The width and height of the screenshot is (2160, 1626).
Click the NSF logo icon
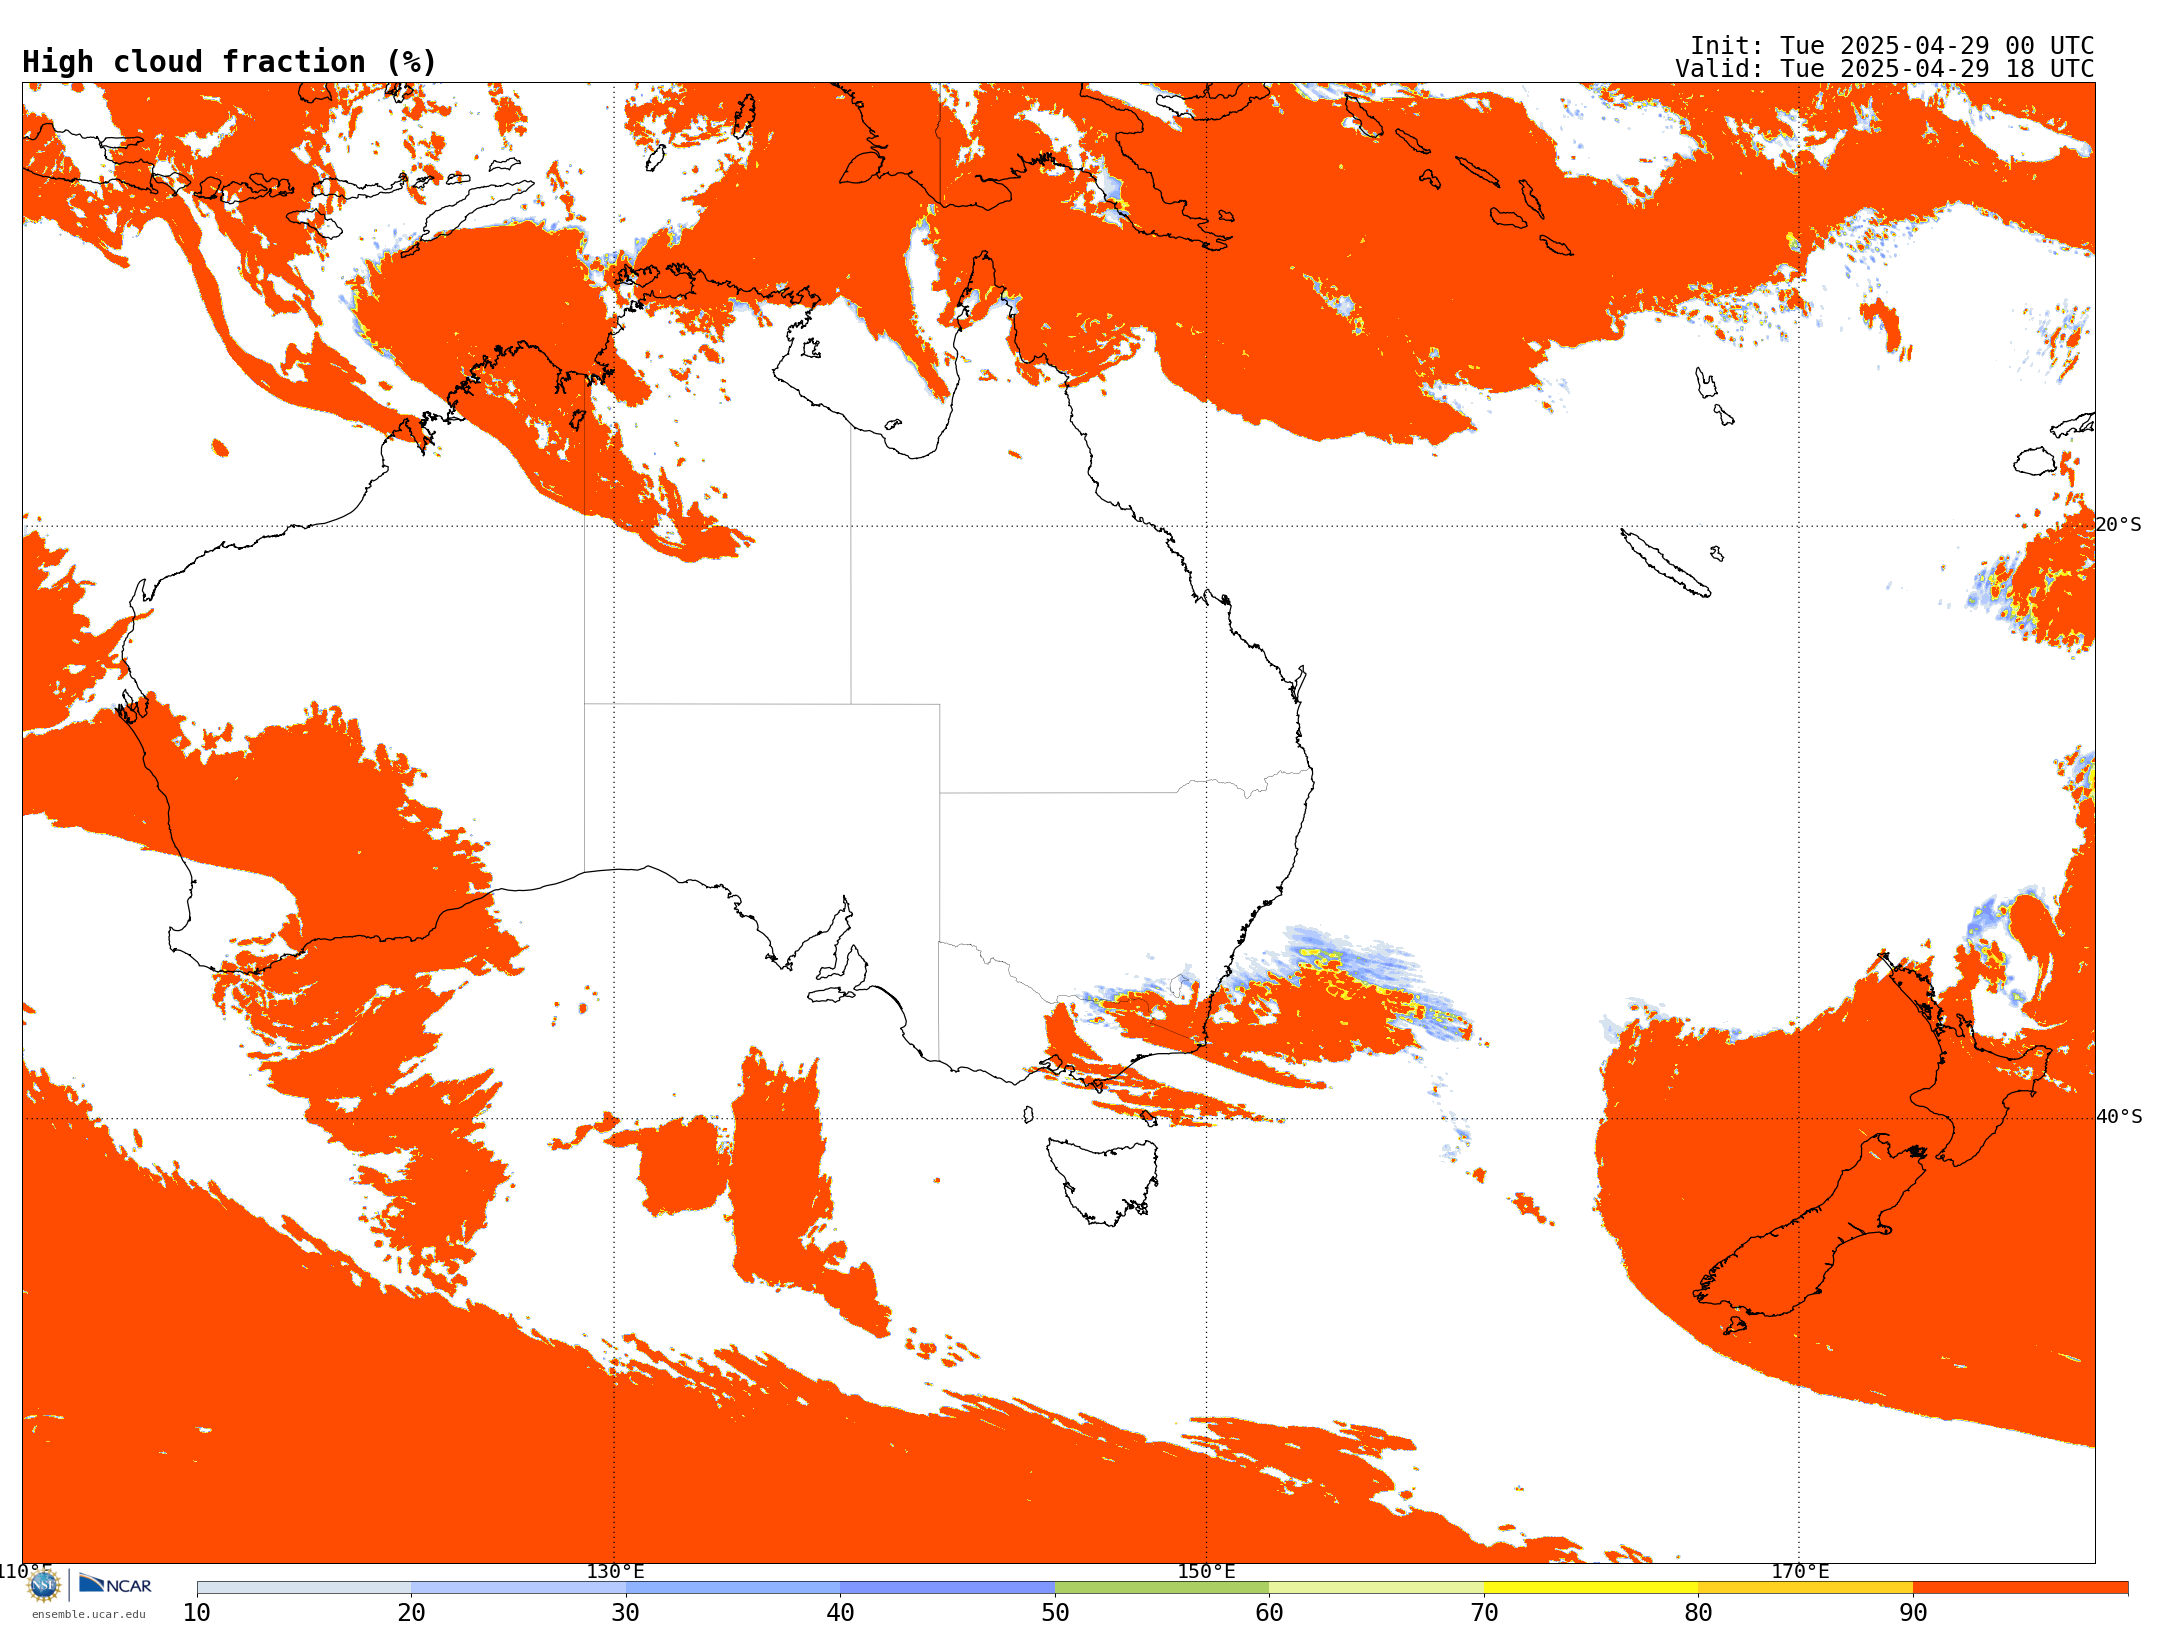tap(43, 1585)
